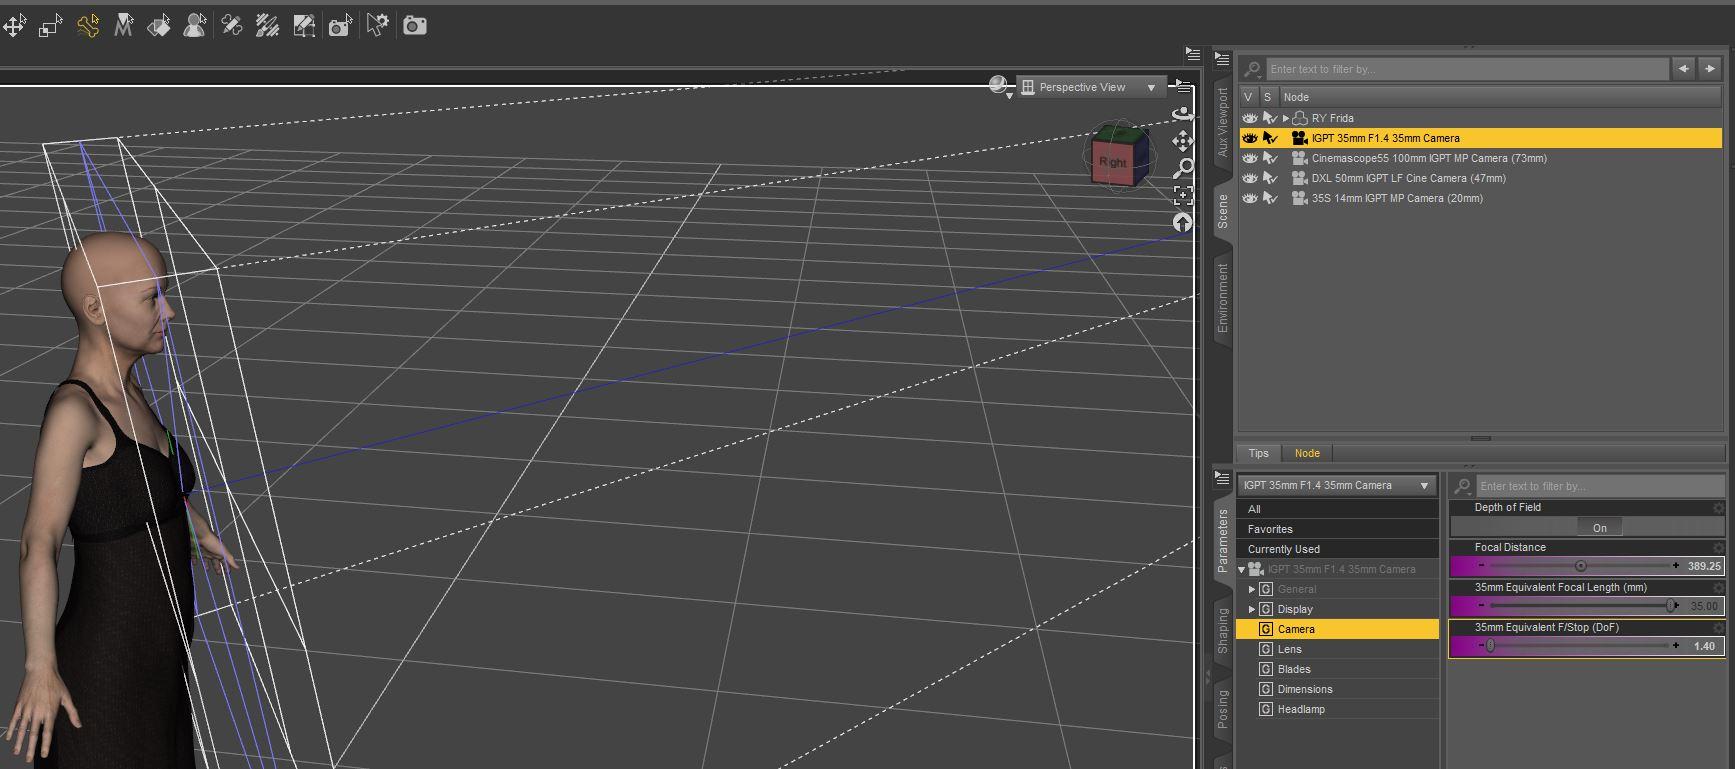Open the Aux Viewport side tab
Screen dimensions: 1735x769
(1222, 122)
